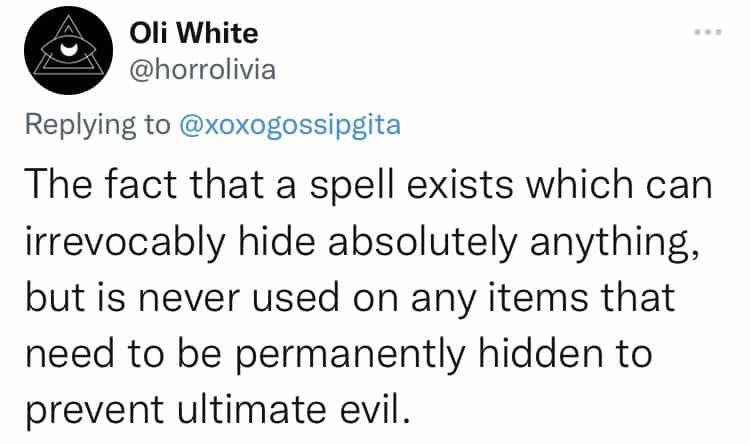Open profile via the Oli White display name

[194, 33]
